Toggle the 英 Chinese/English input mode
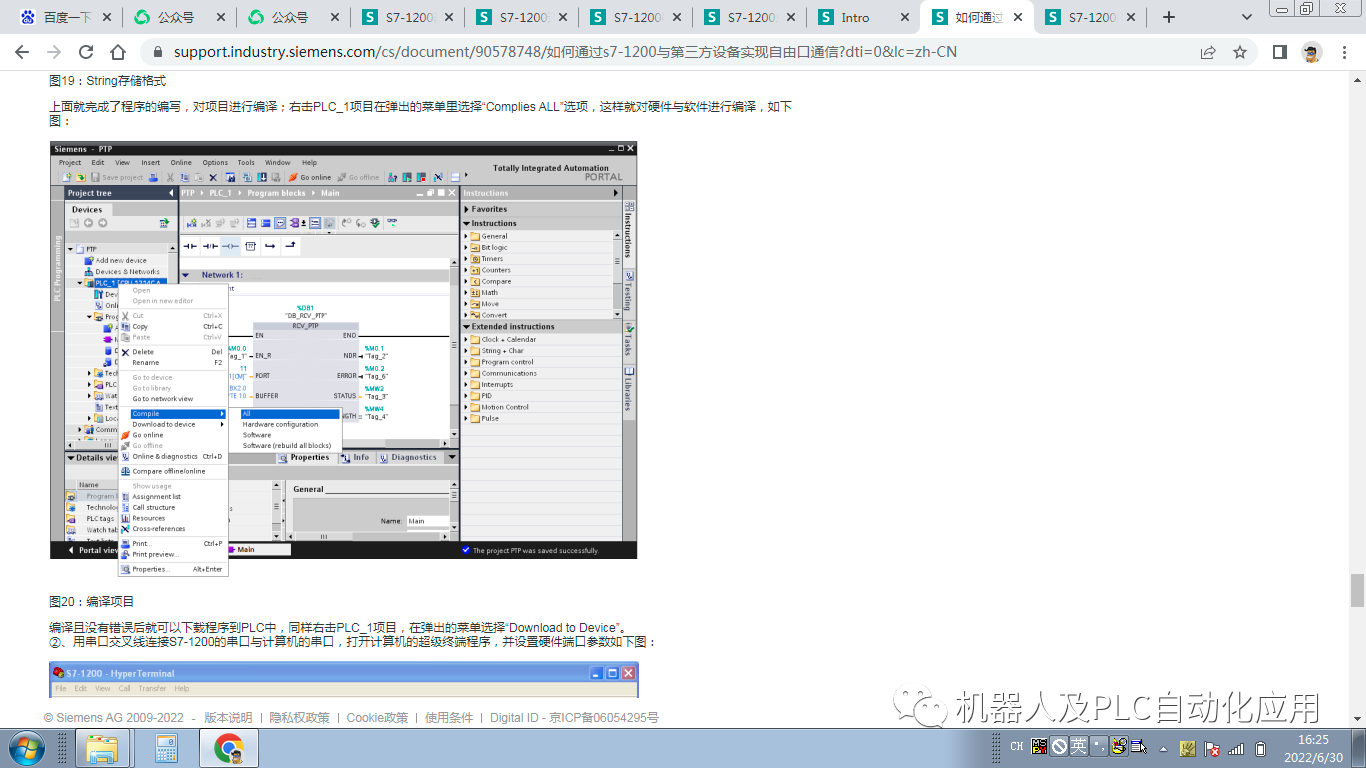Screen dimensions: 1366x768 click(x=1078, y=746)
